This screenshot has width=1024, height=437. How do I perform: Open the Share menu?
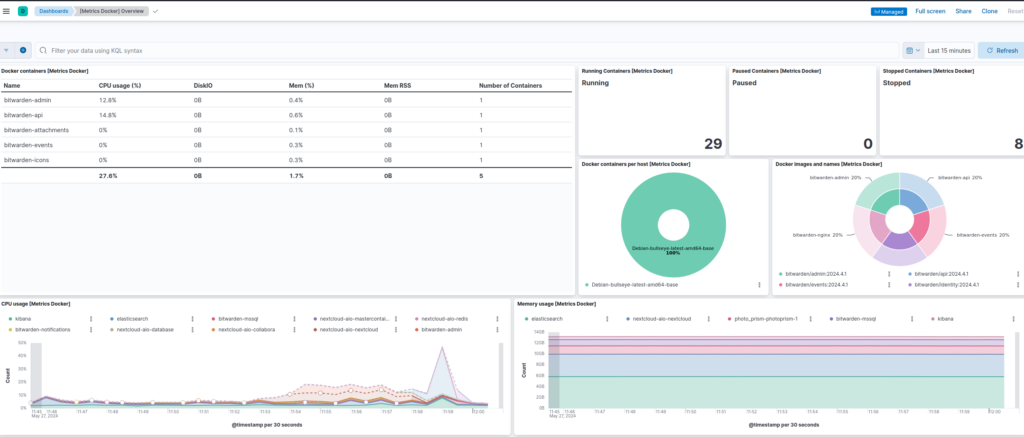(962, 11)
